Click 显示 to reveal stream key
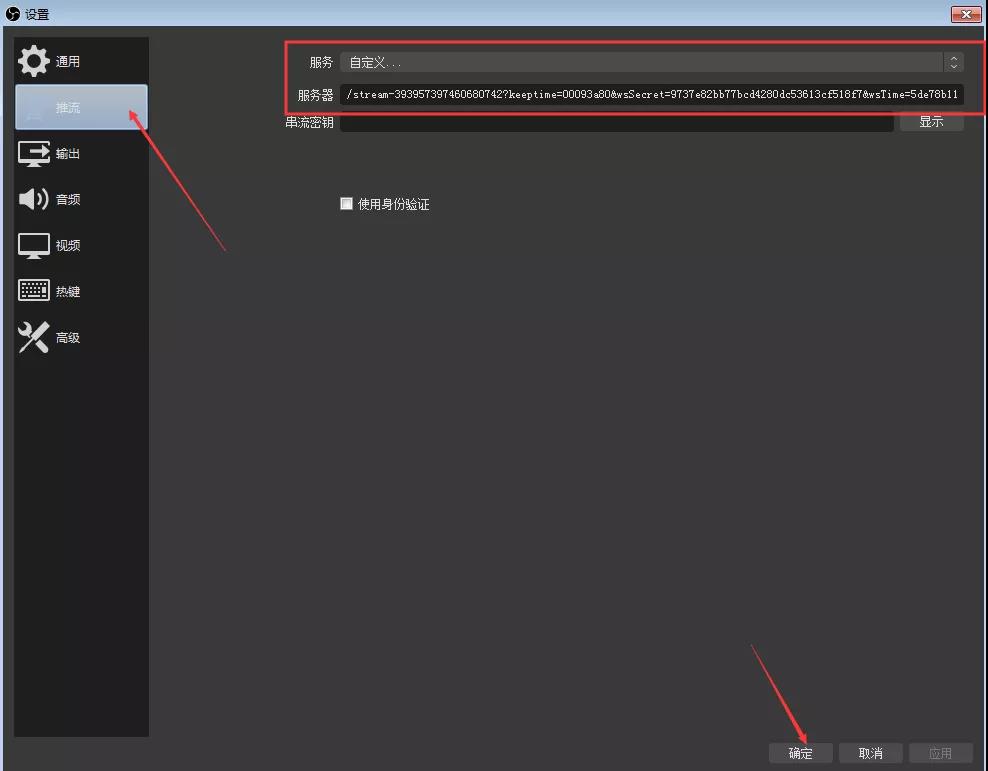This screenshot has width=988, height=771. tap(931, 122)
